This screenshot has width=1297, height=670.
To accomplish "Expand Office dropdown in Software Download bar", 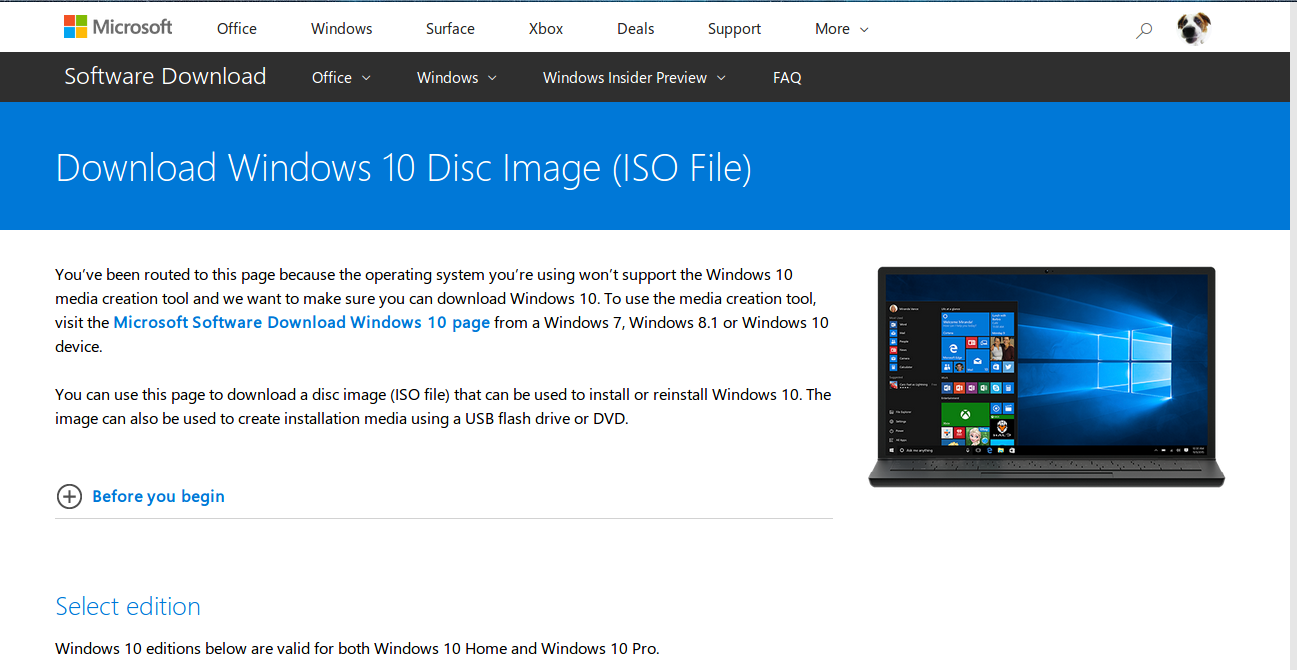I will (341, 78).
